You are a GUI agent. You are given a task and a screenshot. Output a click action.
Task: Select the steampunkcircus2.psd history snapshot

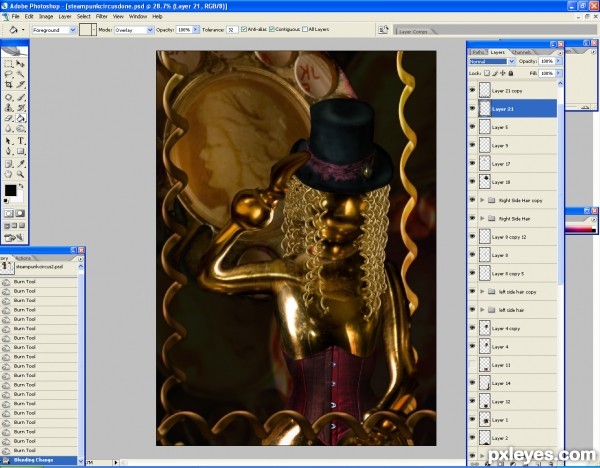click(39, 267)
